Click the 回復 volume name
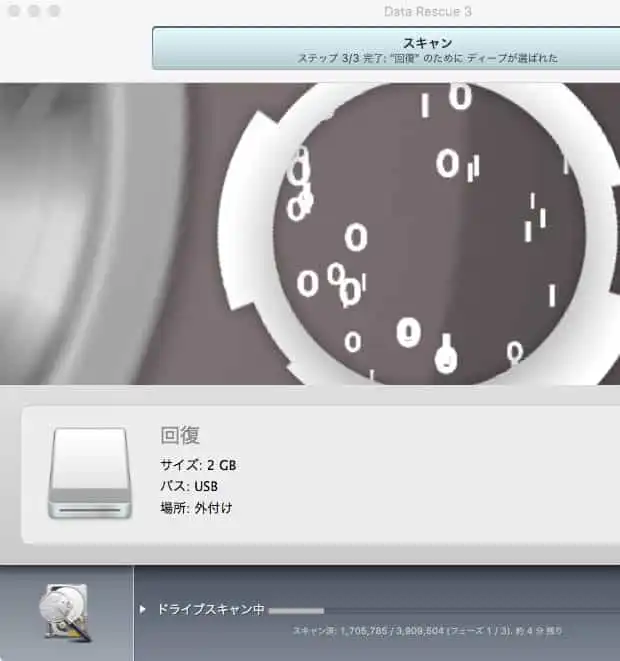The width and height of the screenshot is (620, 661). [180, 435]
